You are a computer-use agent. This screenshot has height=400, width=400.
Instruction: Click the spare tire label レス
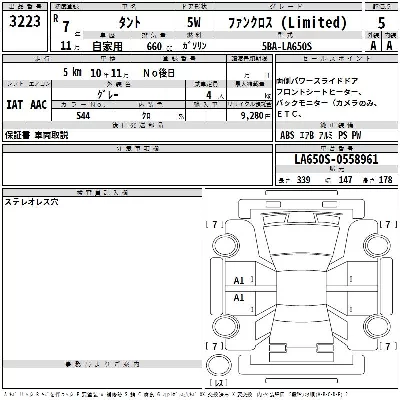(219, 383)
